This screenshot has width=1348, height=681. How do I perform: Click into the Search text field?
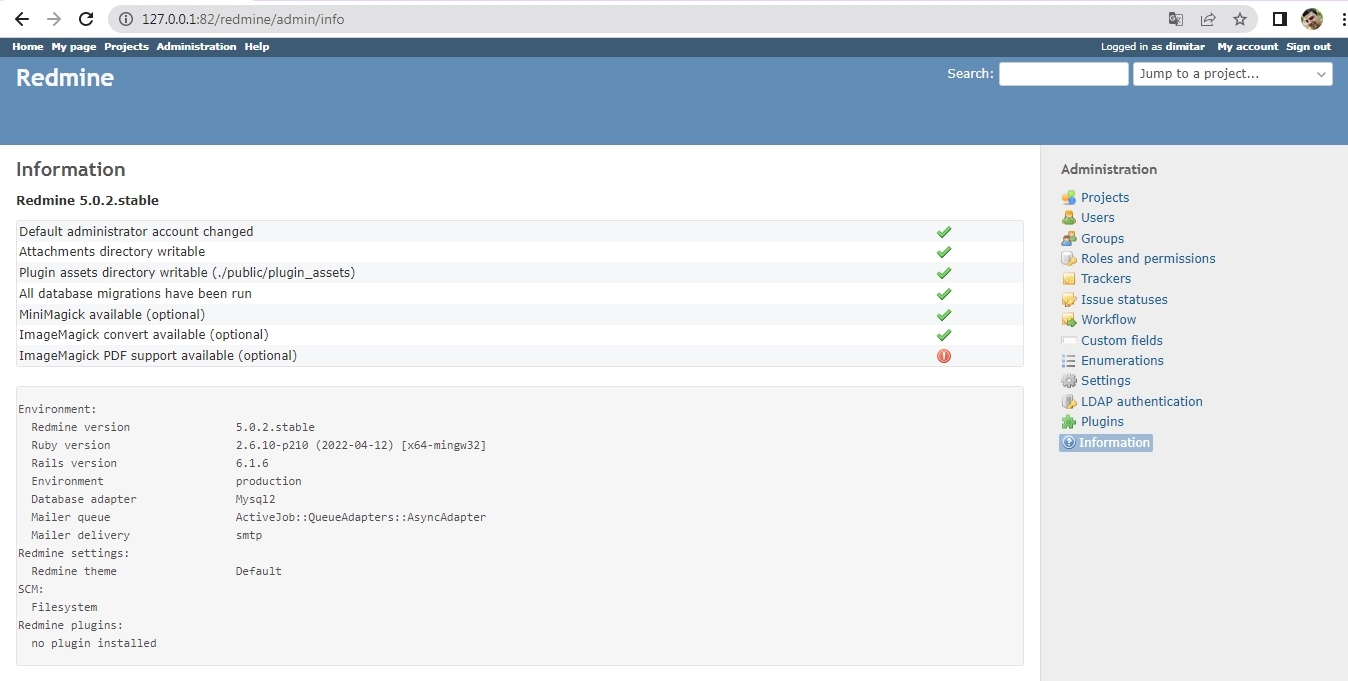[1063, 74]
